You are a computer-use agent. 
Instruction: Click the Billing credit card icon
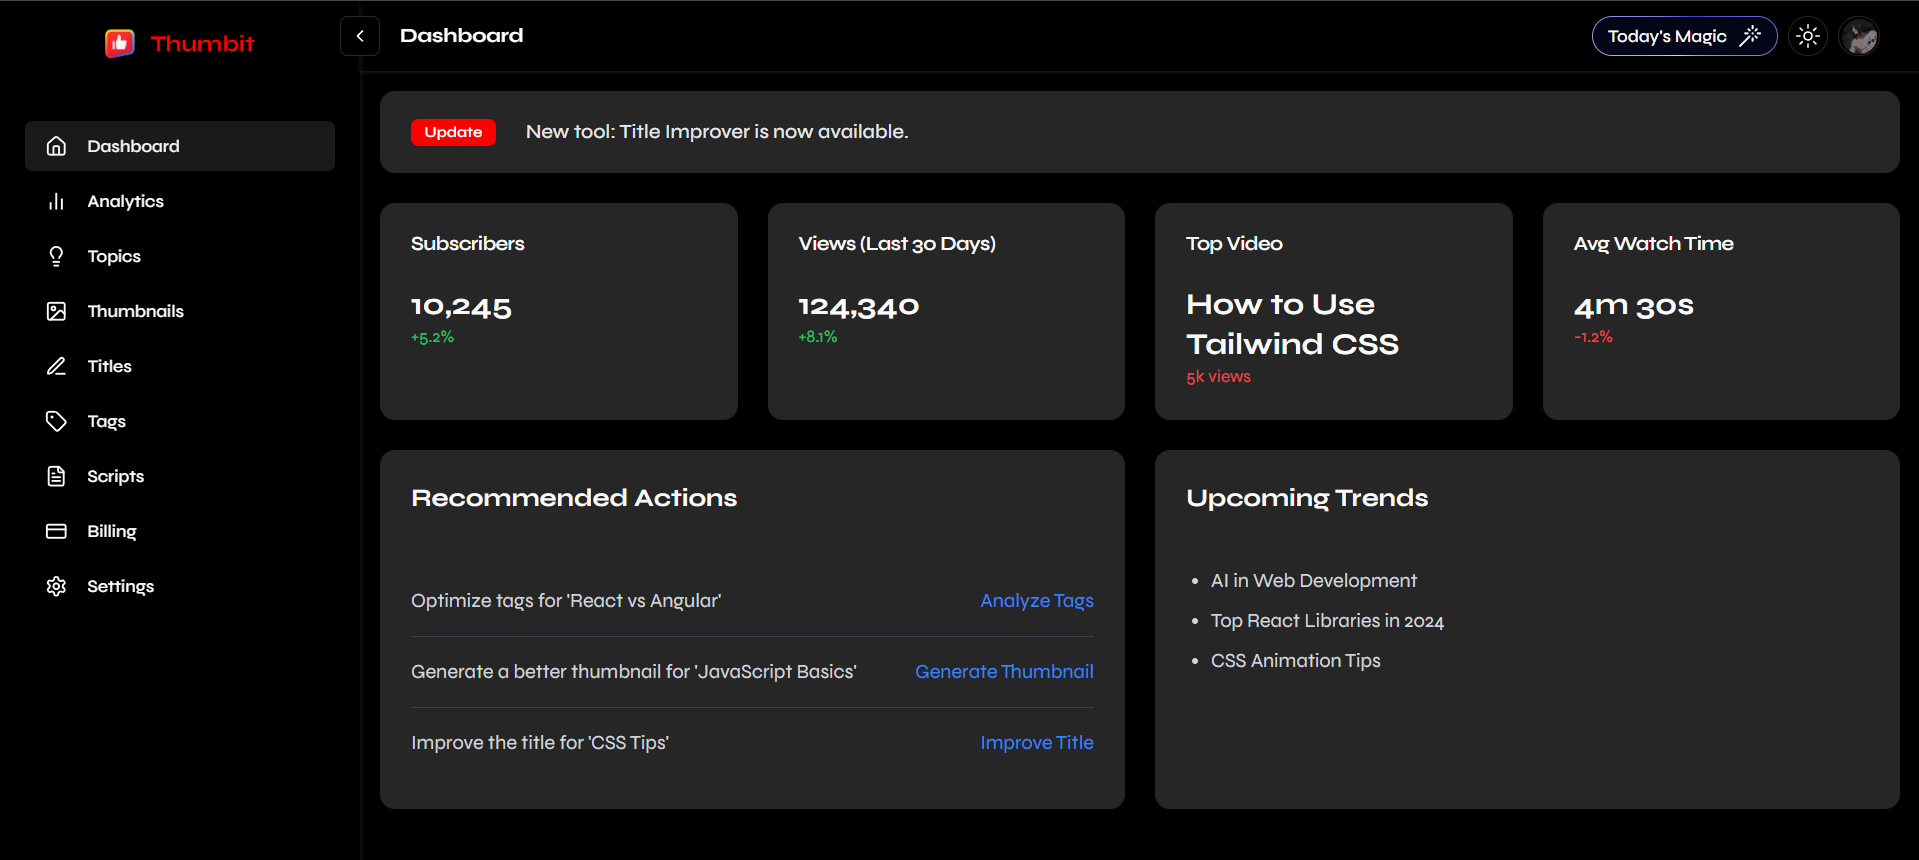pyautogui.click(x=57, y=531)
